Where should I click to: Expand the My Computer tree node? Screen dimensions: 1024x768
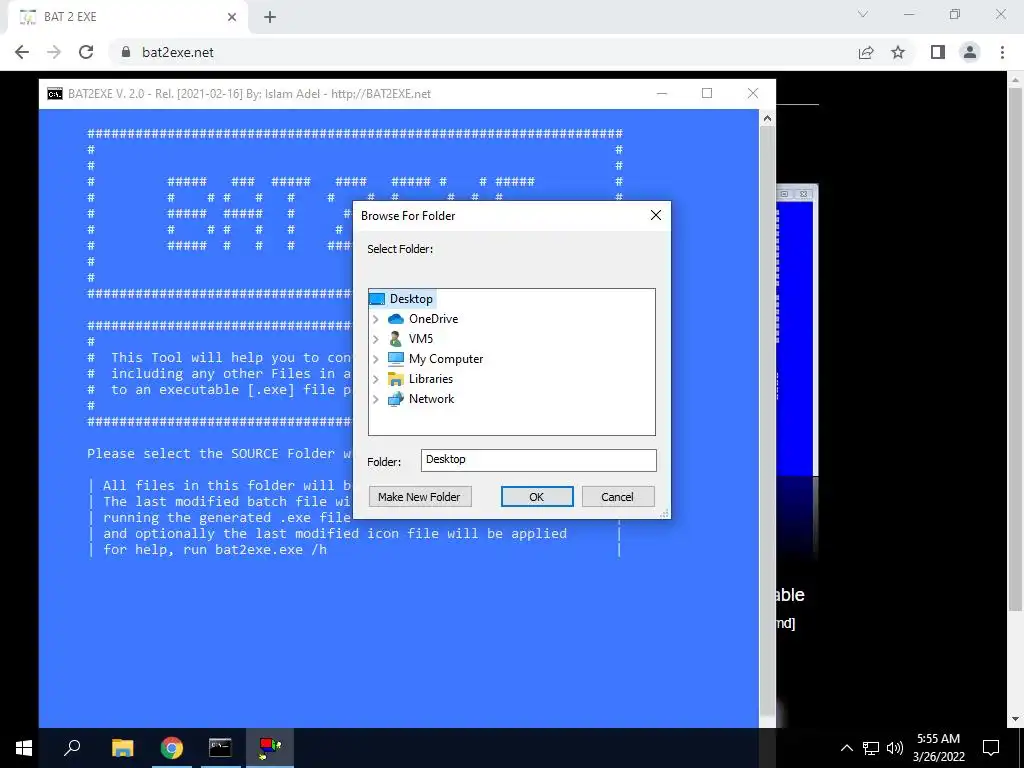point(376,359)
